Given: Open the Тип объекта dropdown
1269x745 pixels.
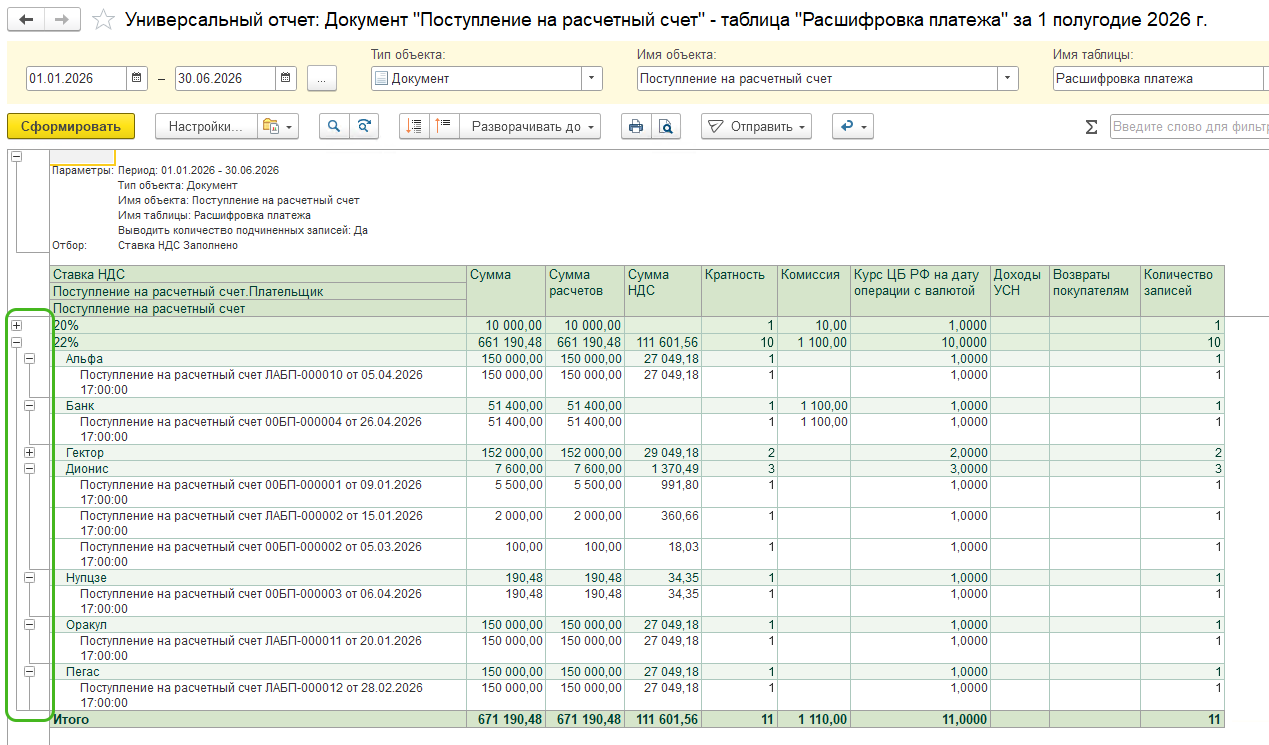Looking at the screenshot, I should (592, 78).
